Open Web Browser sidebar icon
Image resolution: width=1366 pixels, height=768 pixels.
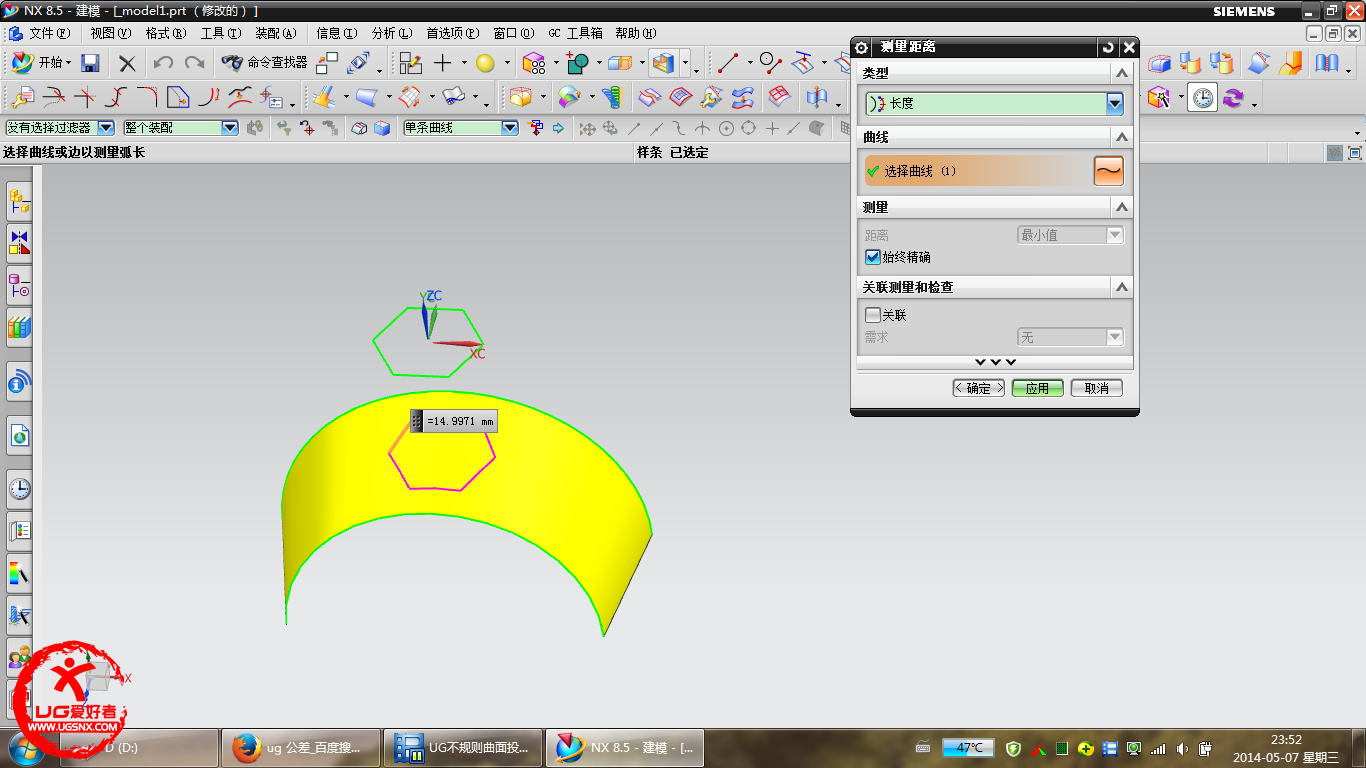coord(19,435)
